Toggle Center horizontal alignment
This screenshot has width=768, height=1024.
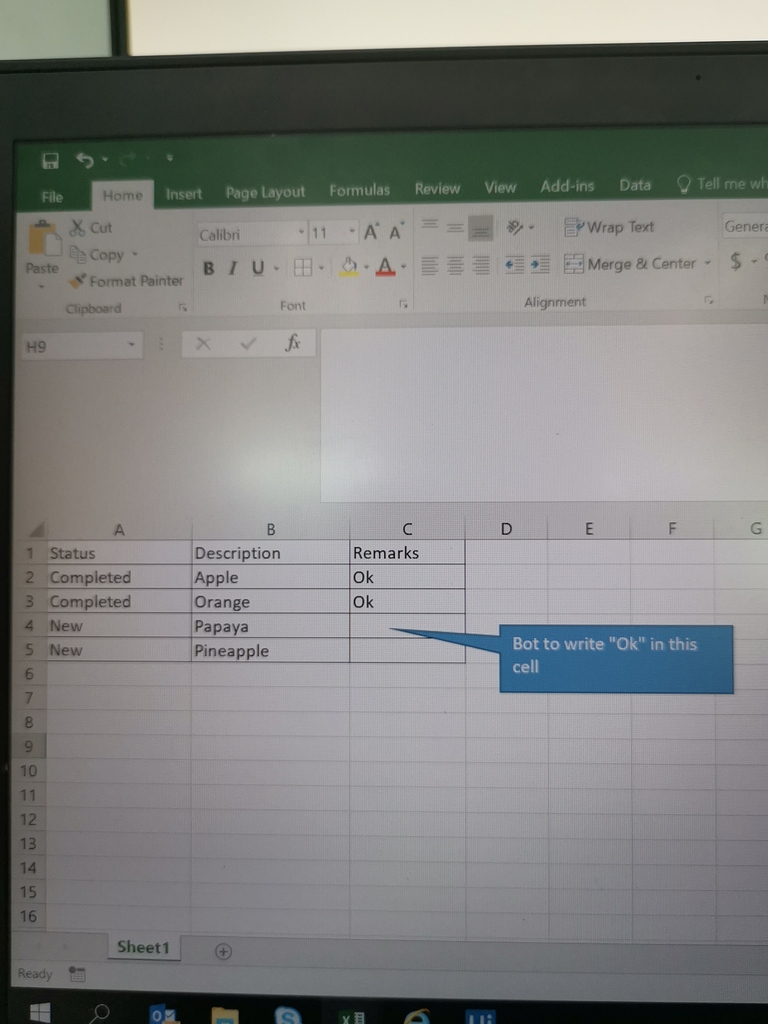click(x=455, y=265)
